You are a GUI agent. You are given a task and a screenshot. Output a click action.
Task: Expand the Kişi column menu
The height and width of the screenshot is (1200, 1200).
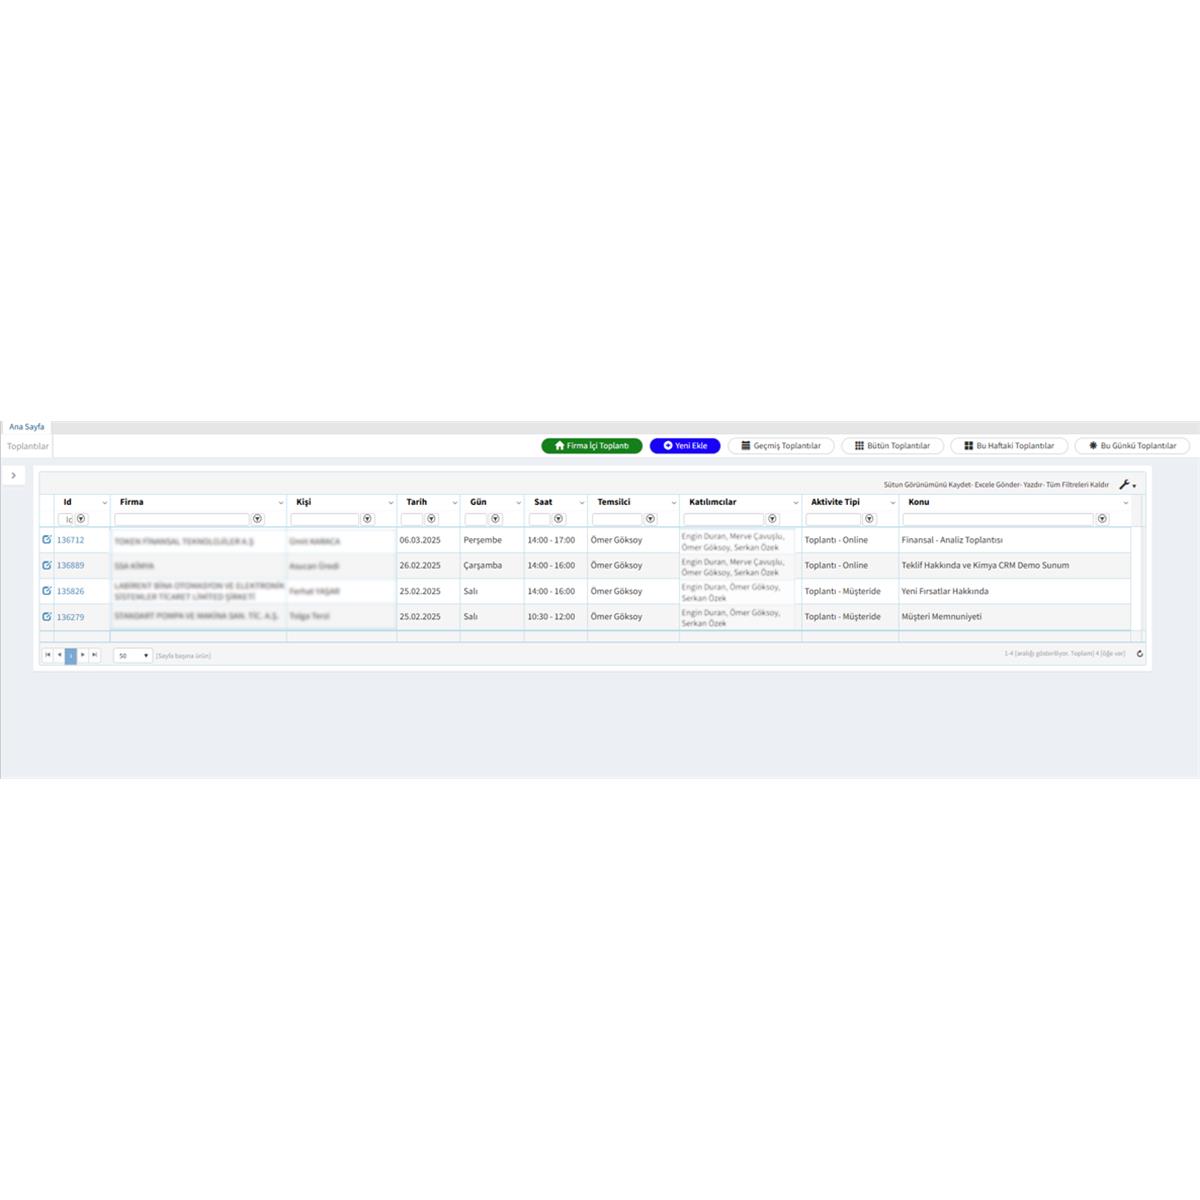tap(391, 503)
